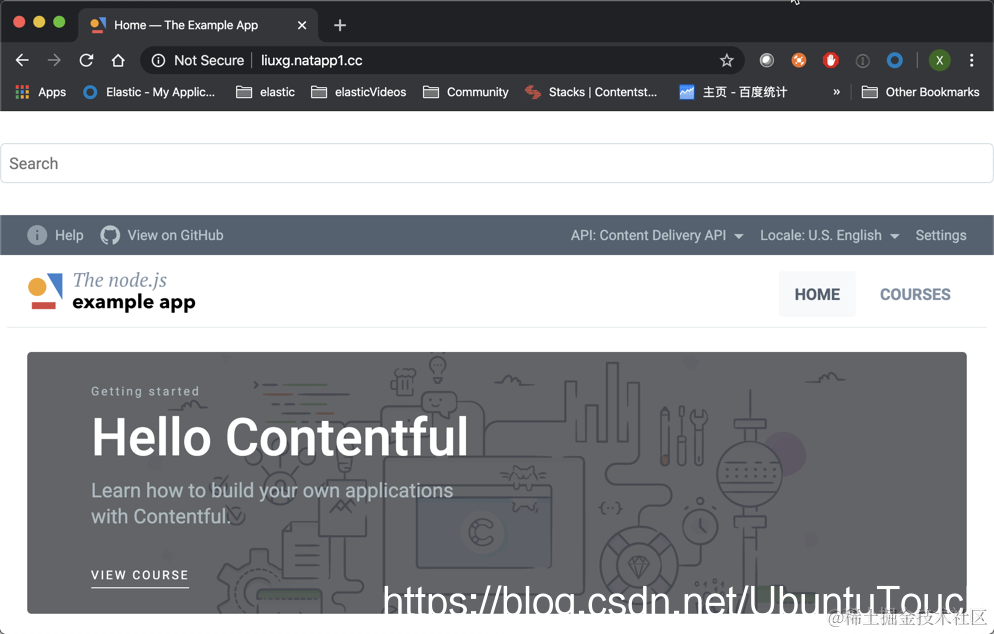Go to browser home icon
The height and width of the screenshot is (634, 994).
(118, 60)
